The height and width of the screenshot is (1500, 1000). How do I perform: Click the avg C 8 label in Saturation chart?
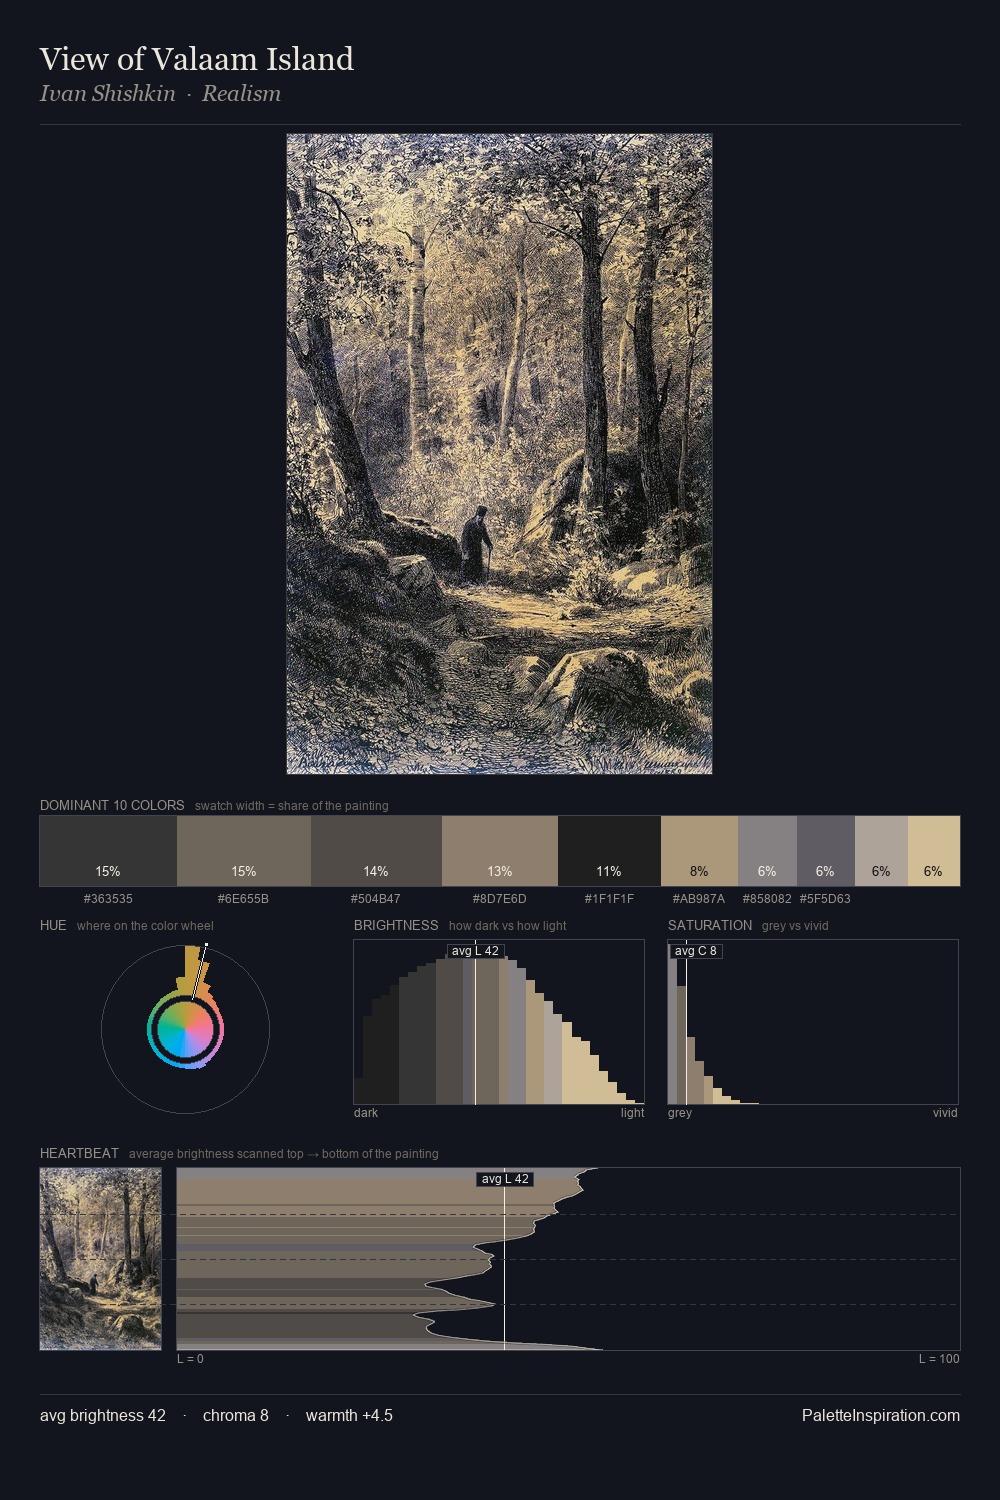[695, 951]
